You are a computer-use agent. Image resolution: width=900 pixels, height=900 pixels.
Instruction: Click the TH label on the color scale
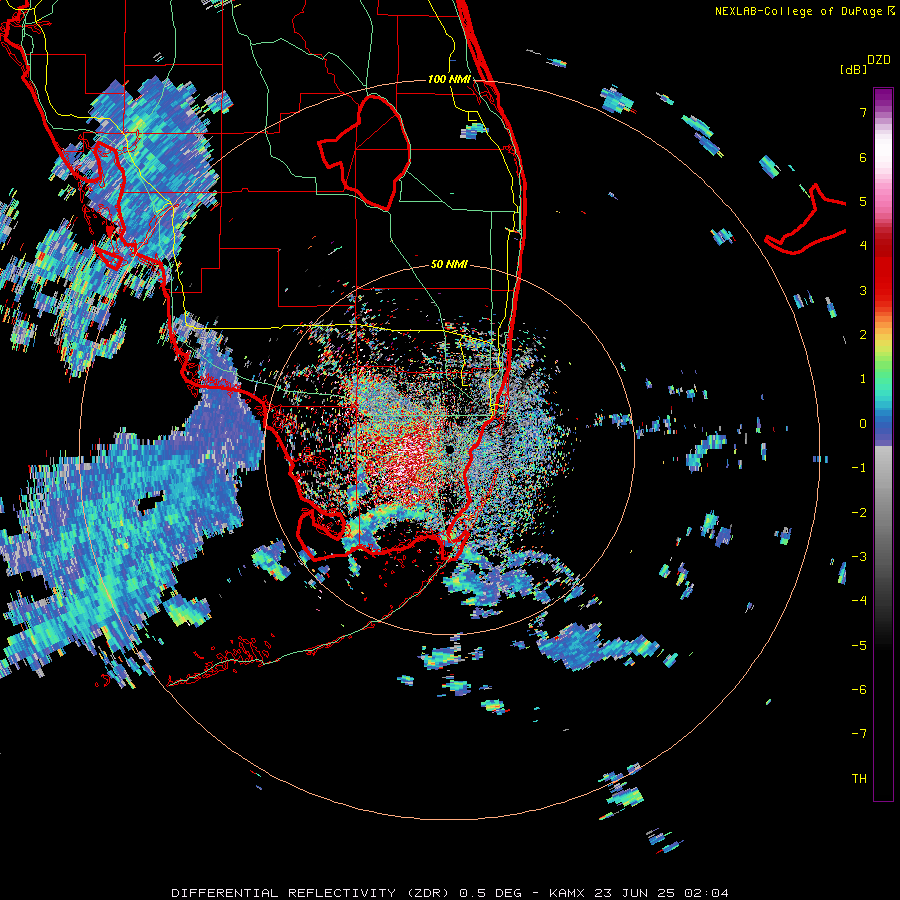tap(859, 779)
